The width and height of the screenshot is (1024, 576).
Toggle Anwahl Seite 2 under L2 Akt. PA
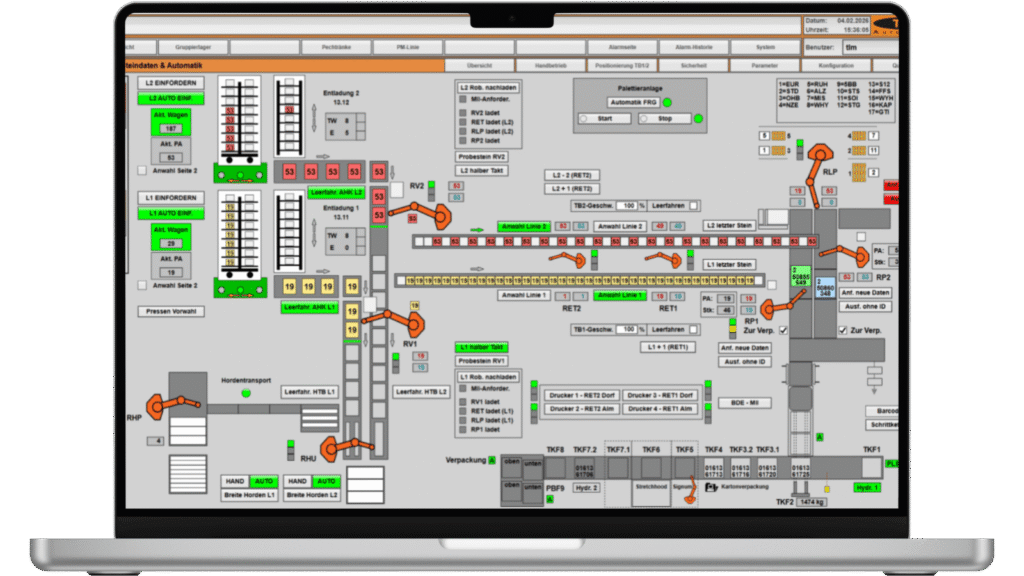coord(142,170)
